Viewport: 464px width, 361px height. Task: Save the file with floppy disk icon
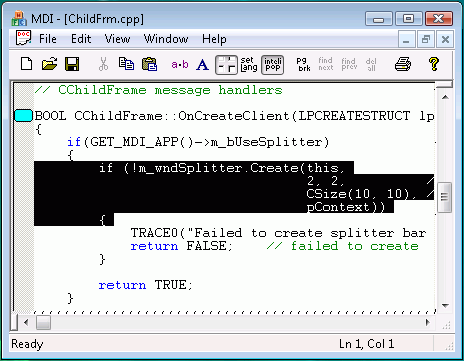72,64
